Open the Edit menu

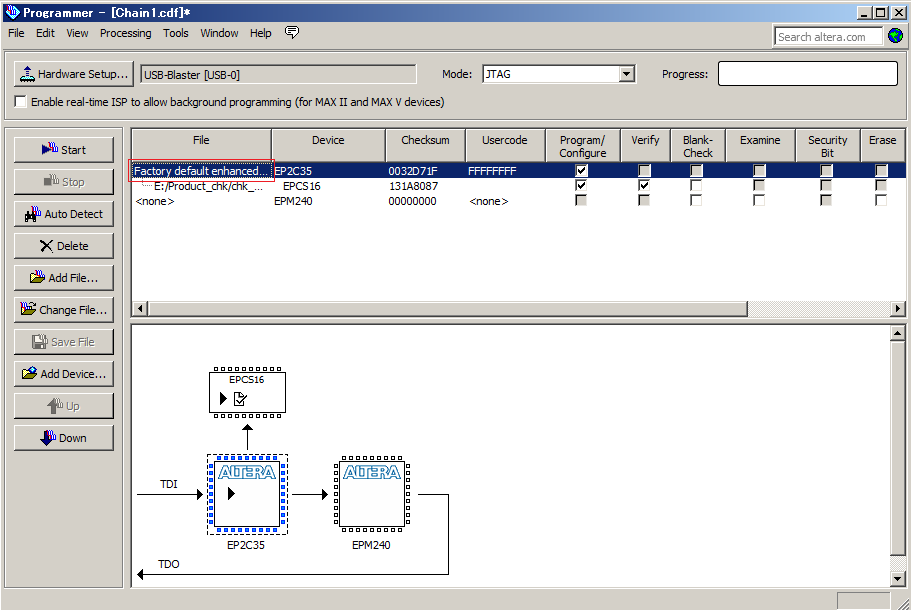pos(45,33)
